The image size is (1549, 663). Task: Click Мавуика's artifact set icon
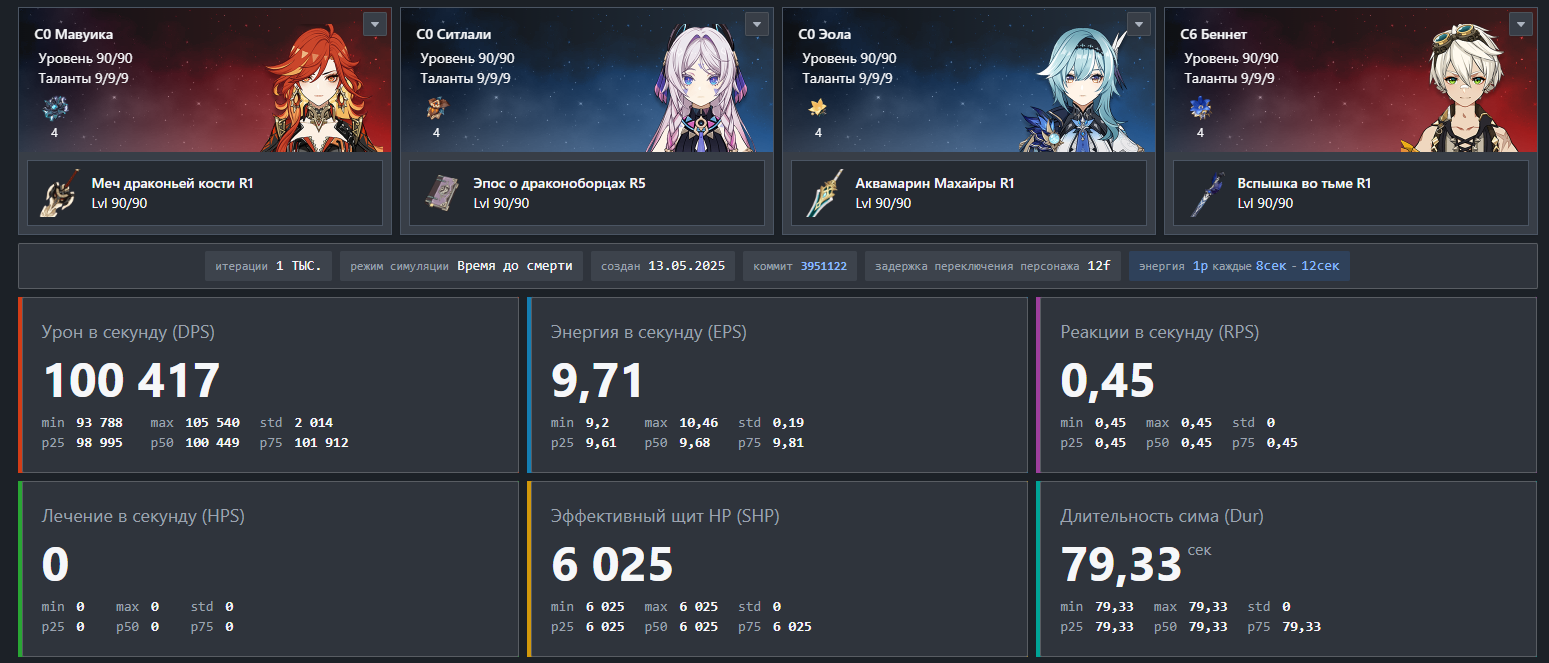pos(54,108)
